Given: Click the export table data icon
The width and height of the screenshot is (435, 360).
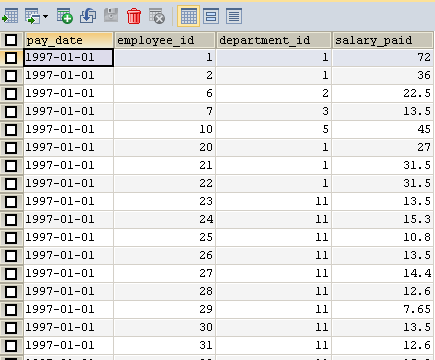Looking at the screenshot, I should (x=10, y=16).
